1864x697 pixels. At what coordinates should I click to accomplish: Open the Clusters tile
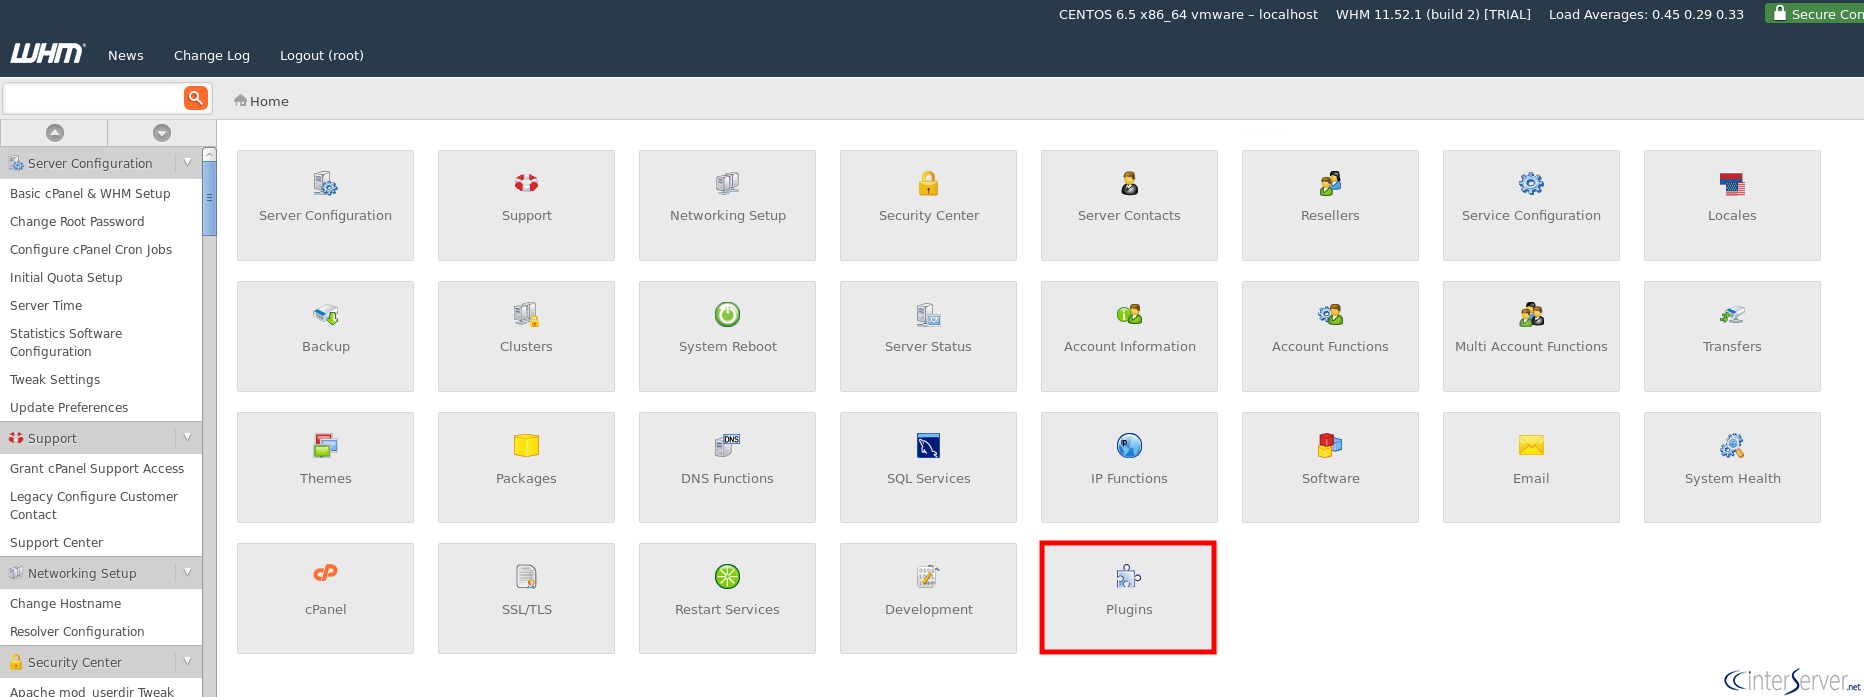pyautogui.click(x=526, y=336)
